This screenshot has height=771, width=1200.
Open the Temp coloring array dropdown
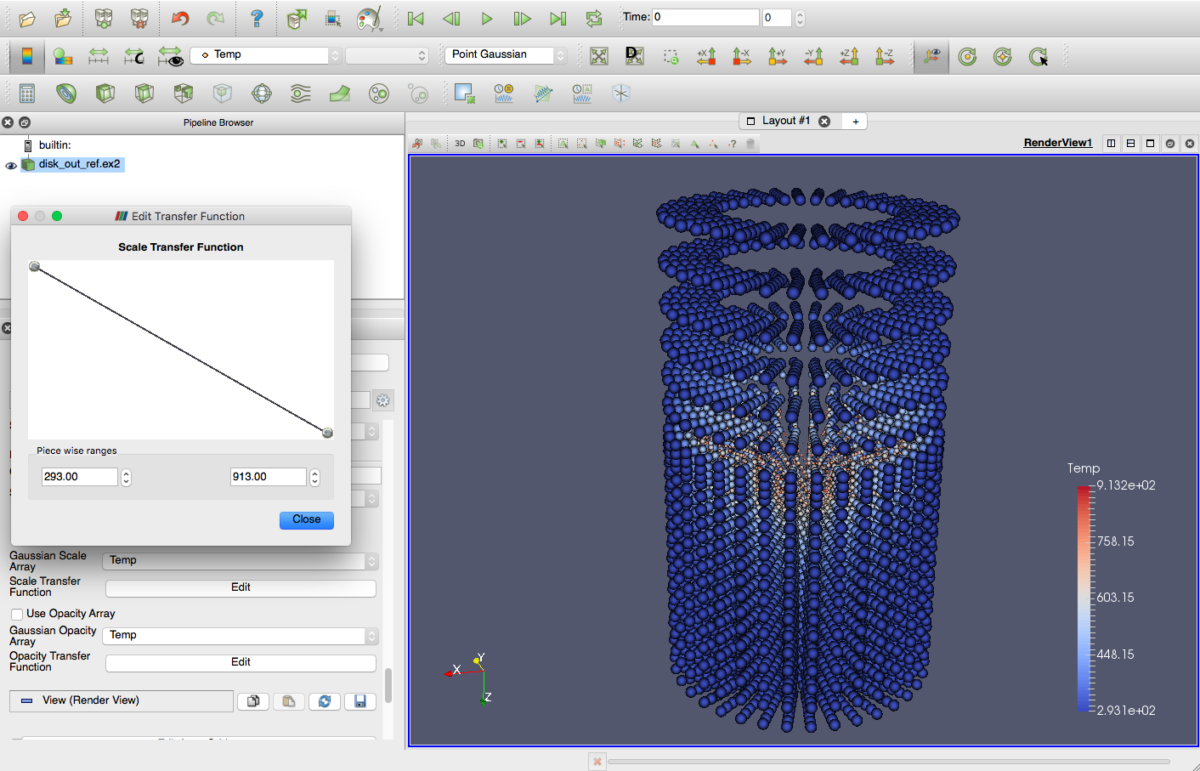coord(265,55)
